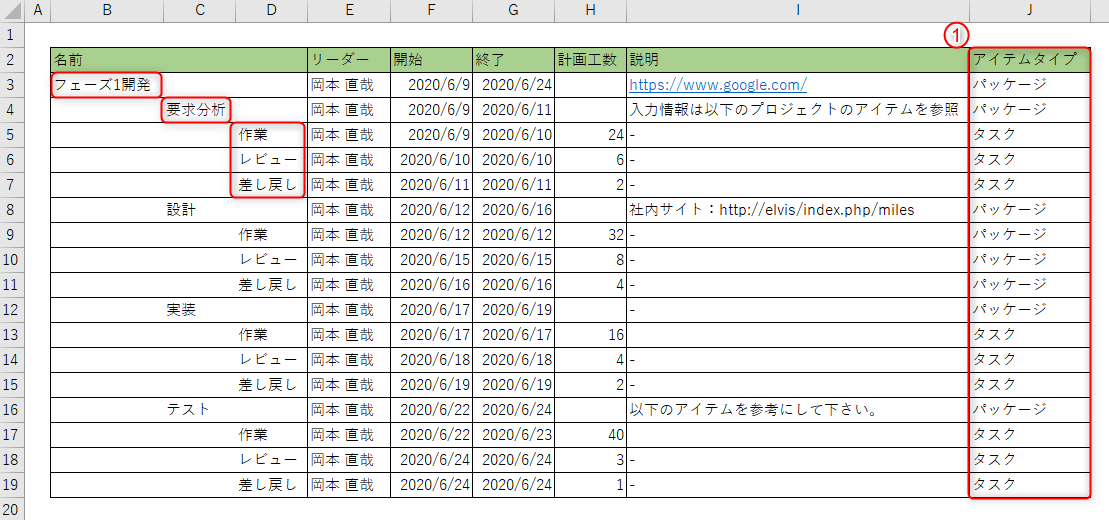Viewport: 1109px width, 520px height.
Task: Select row 12 header
Action: point(13,310)
